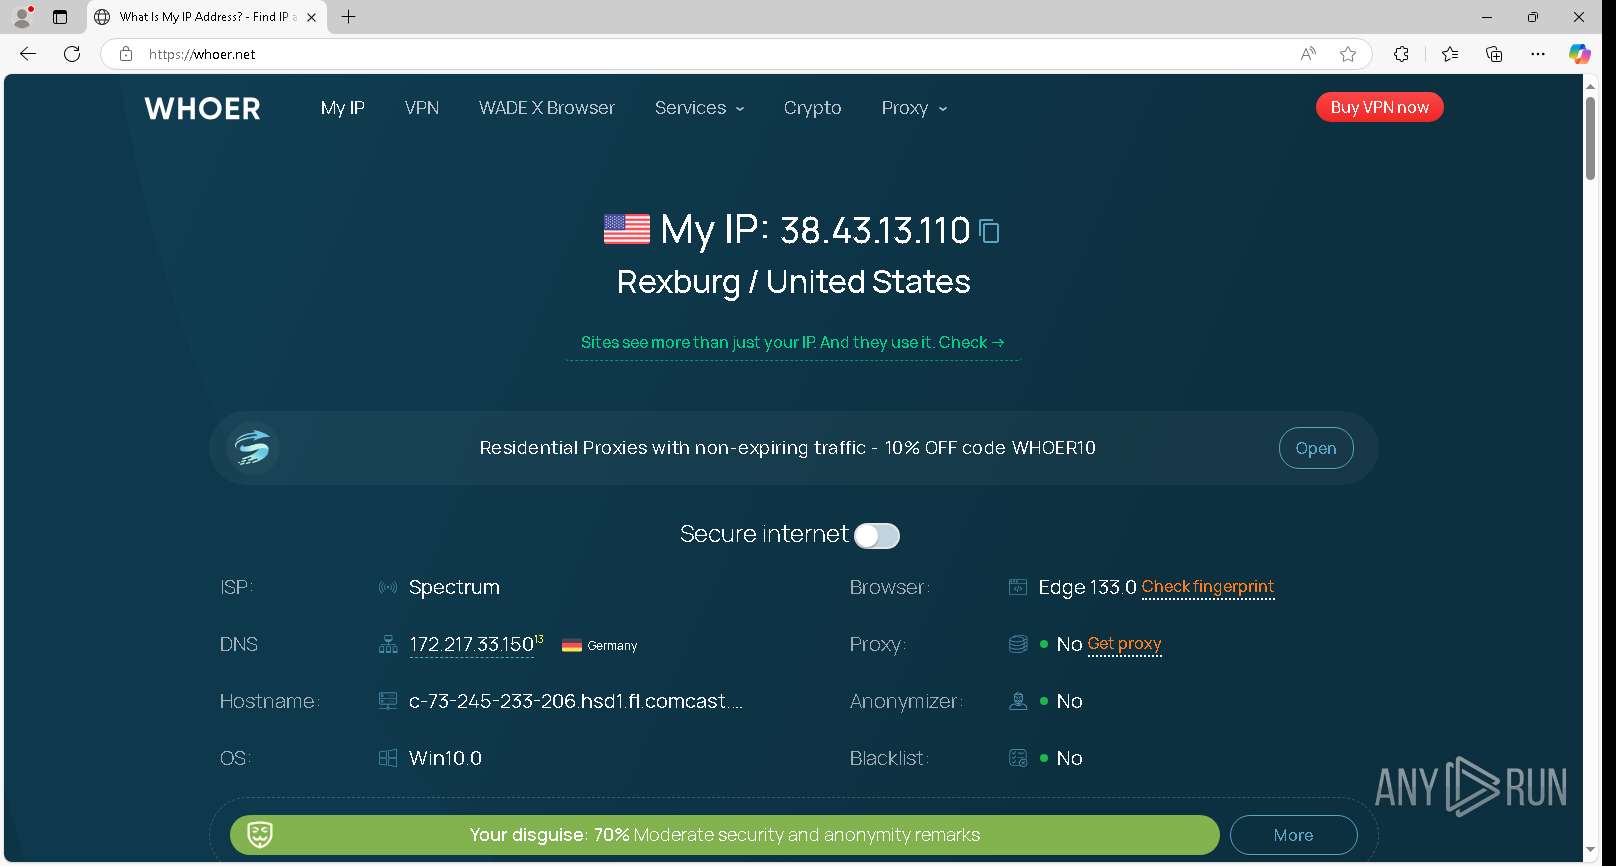The width and height of the screenshot is (1616, 866).
Task: Click the Buy VPN now button
Action: 1379,107
